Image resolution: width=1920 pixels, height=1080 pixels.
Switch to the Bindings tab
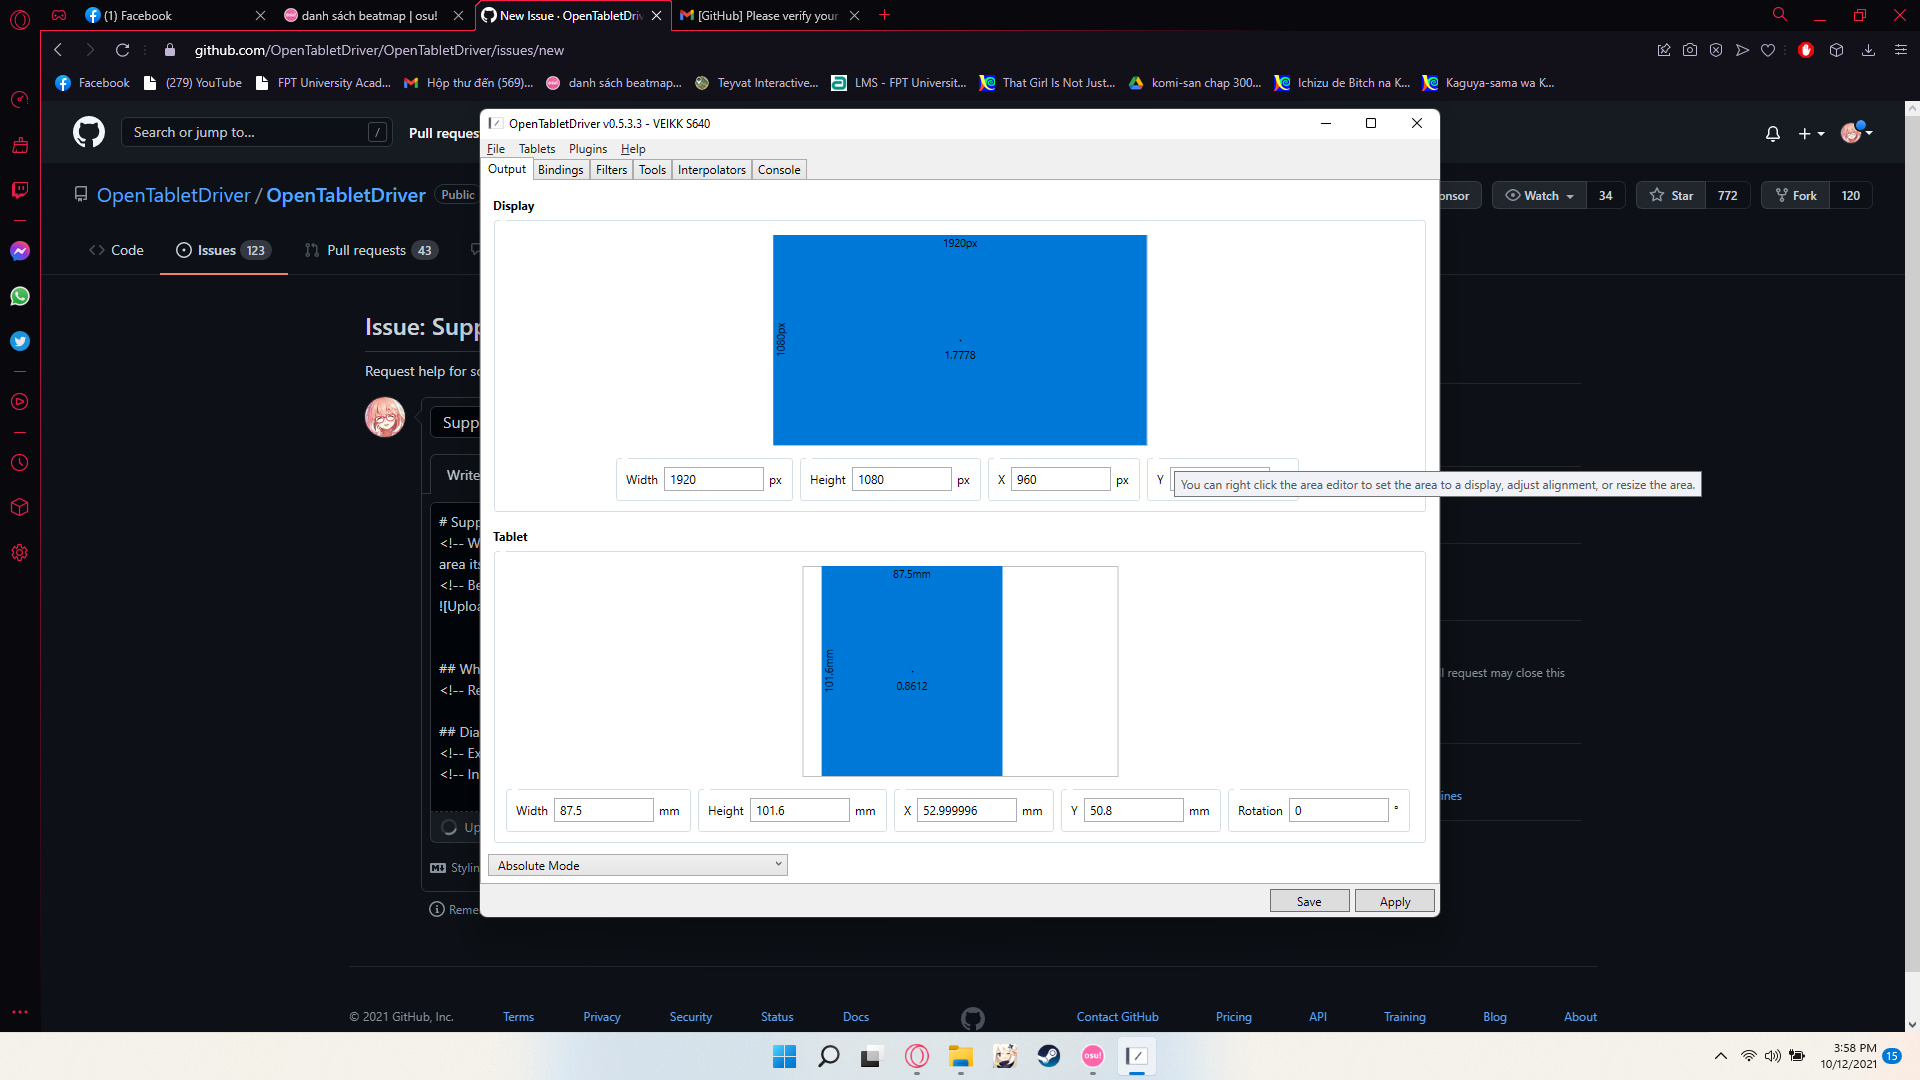(560, 169)
